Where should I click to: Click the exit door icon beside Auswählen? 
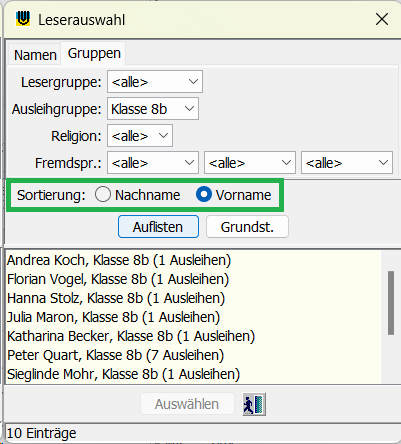tap(254, 404)
